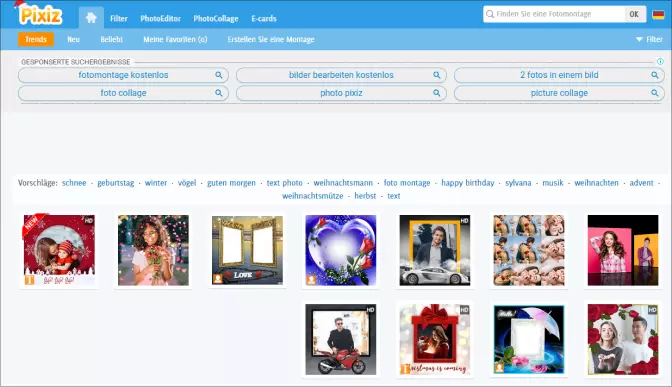
Task: Open the PhotoEditor menu item
Action: tap(160, 18)
